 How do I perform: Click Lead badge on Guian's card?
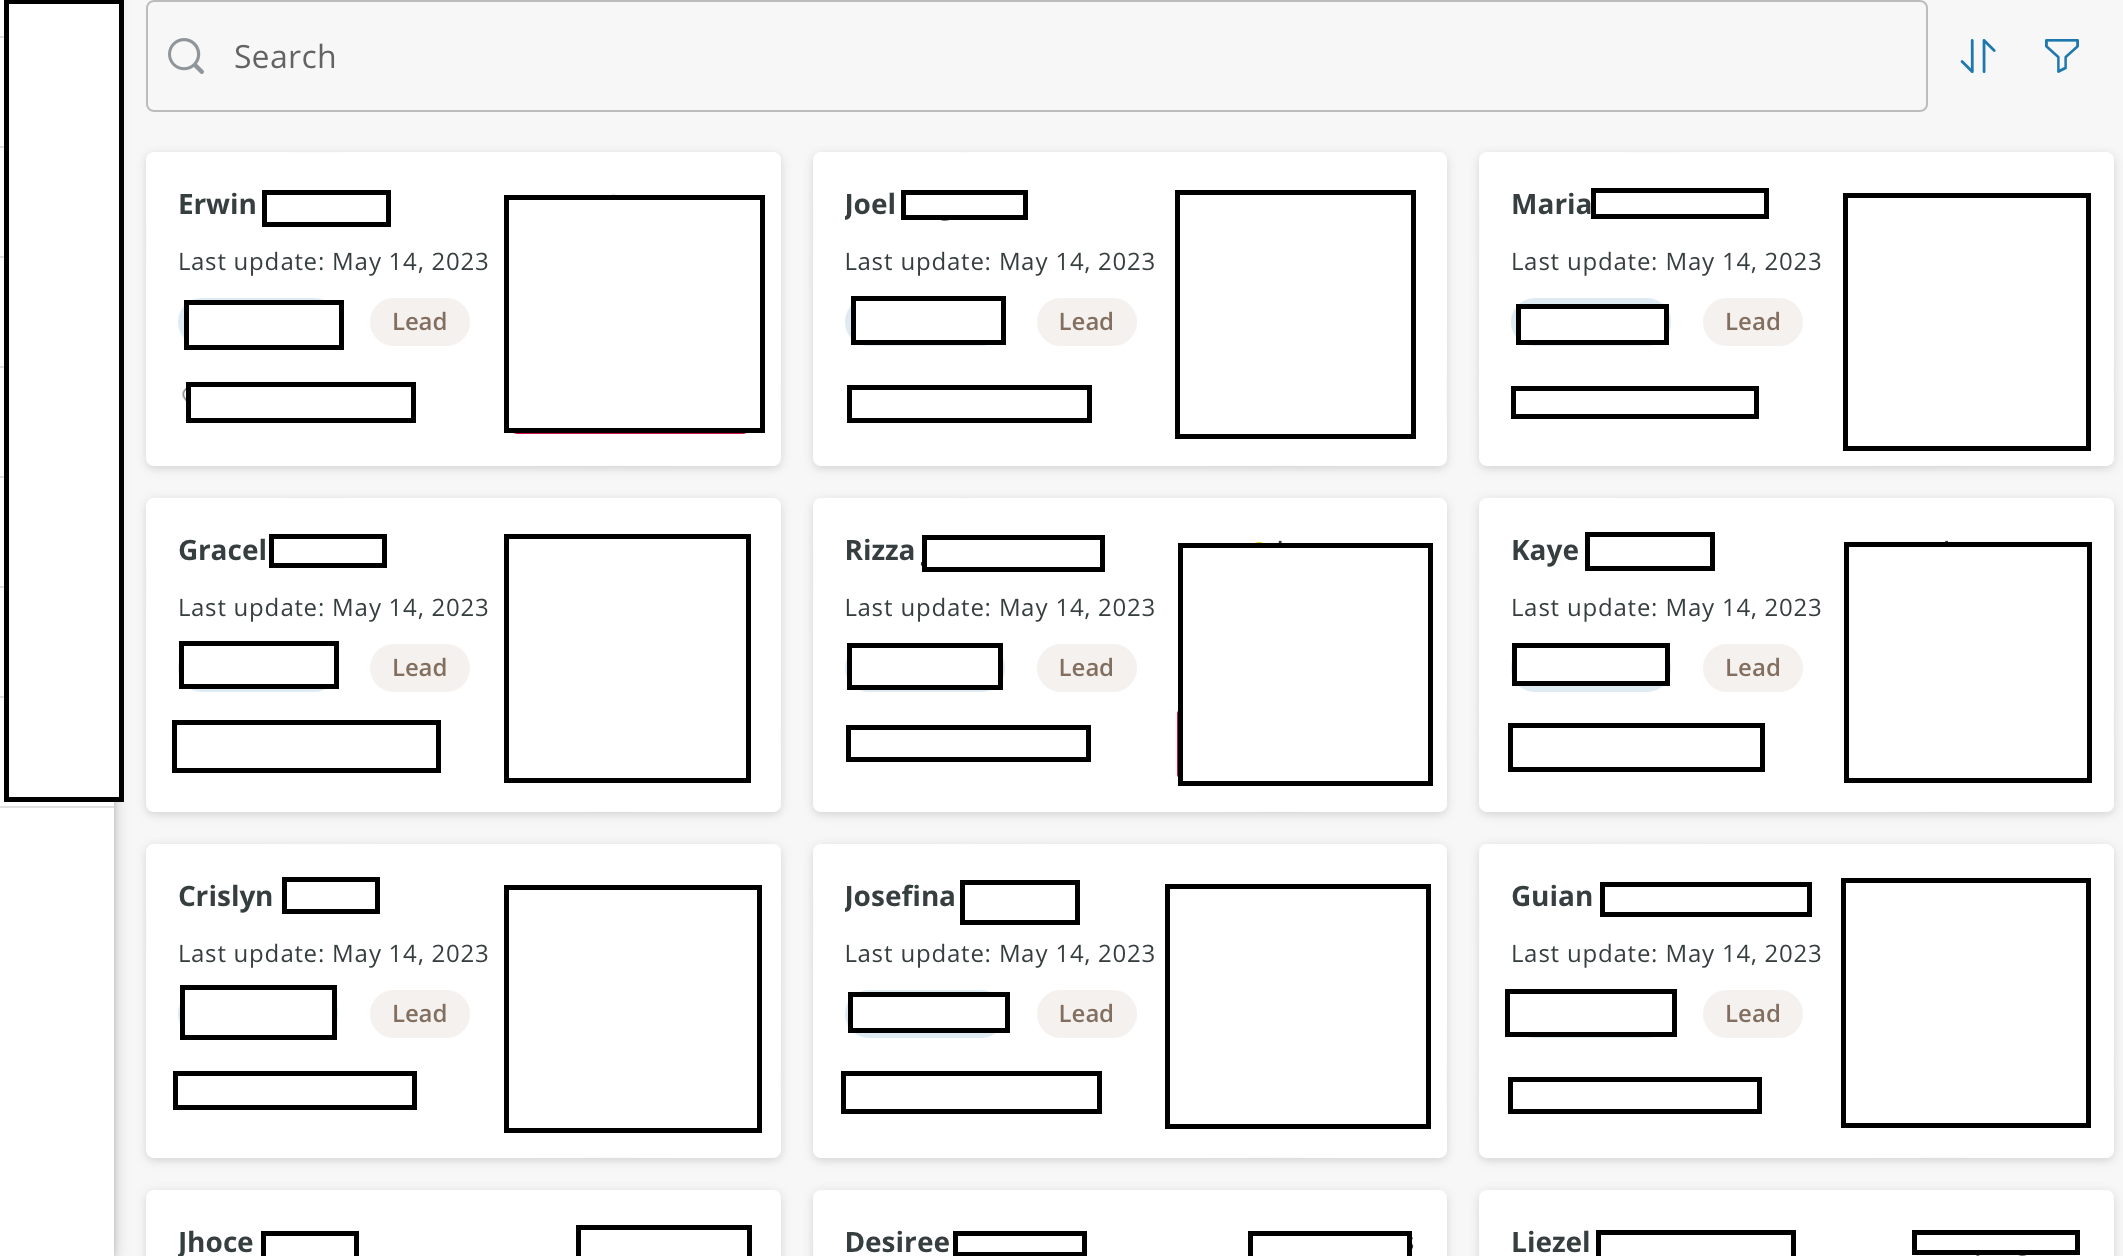tap(1752, 1014)
